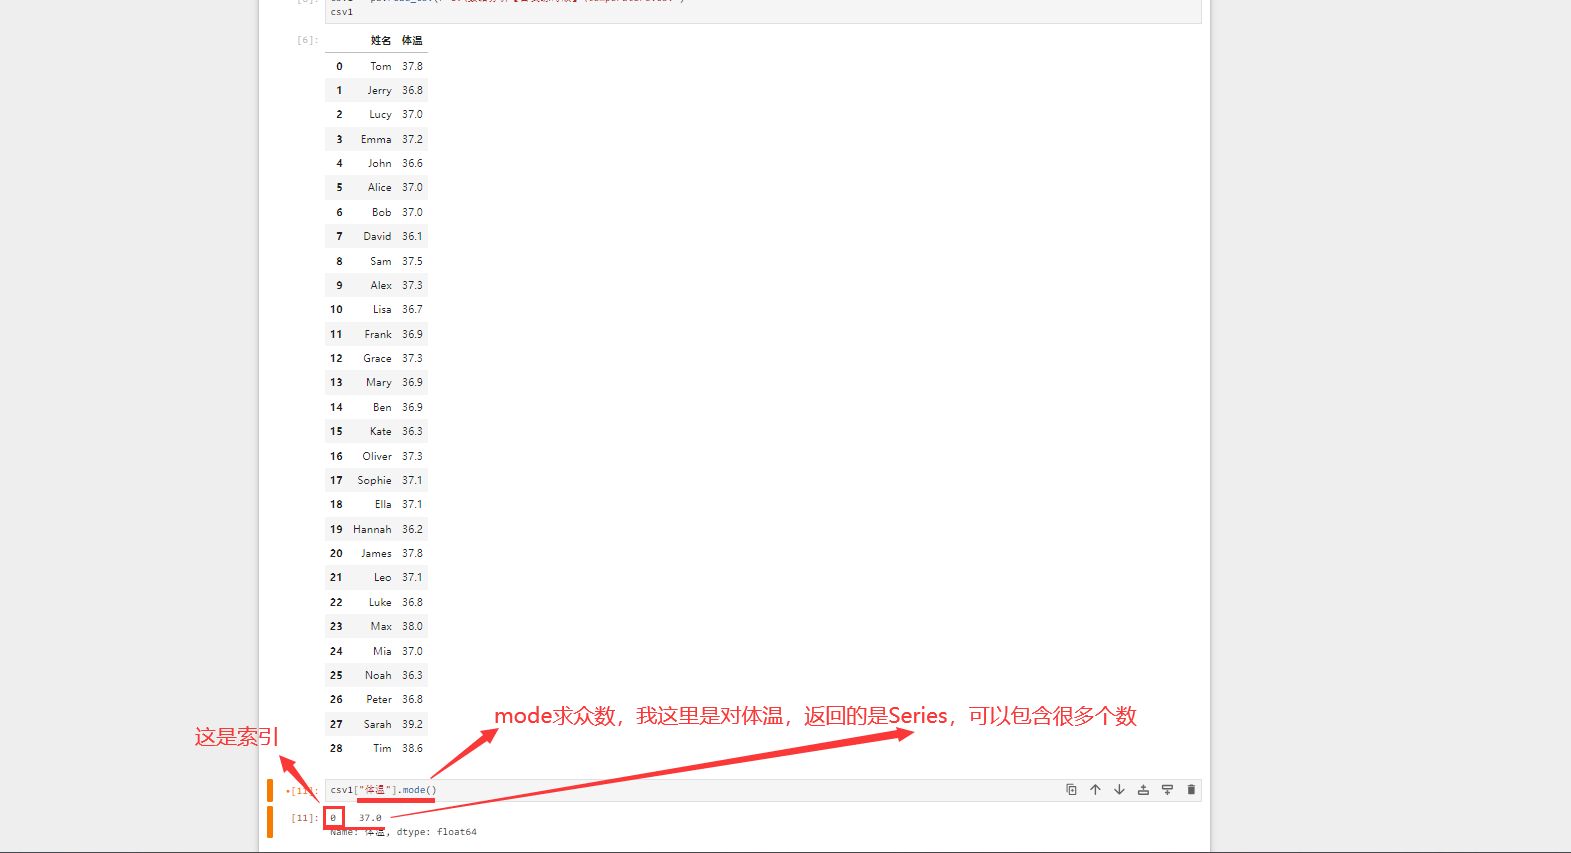Select the name Jerry in row 1

tap(379, 90)
